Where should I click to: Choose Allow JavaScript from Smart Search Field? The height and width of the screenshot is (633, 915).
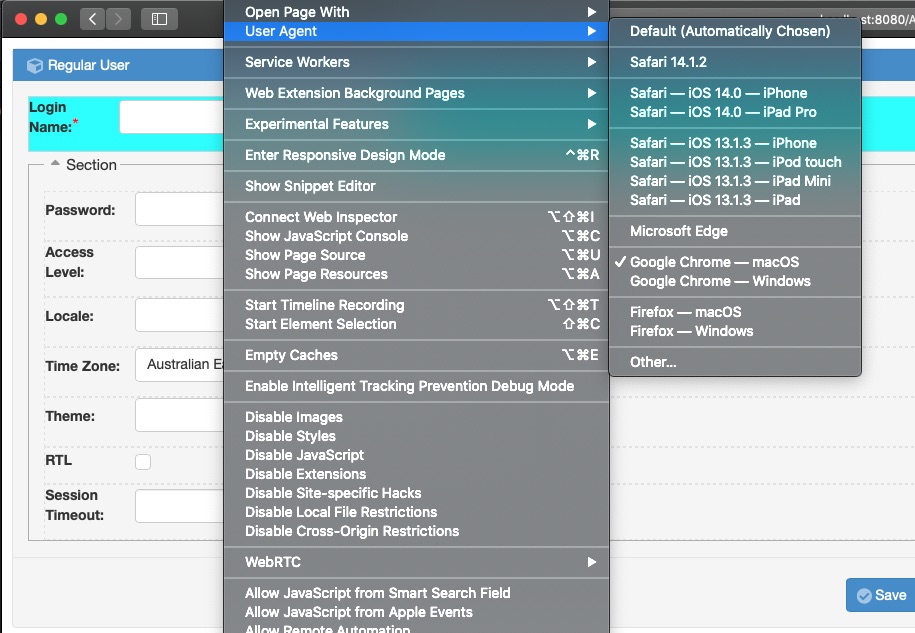point(417,593)
